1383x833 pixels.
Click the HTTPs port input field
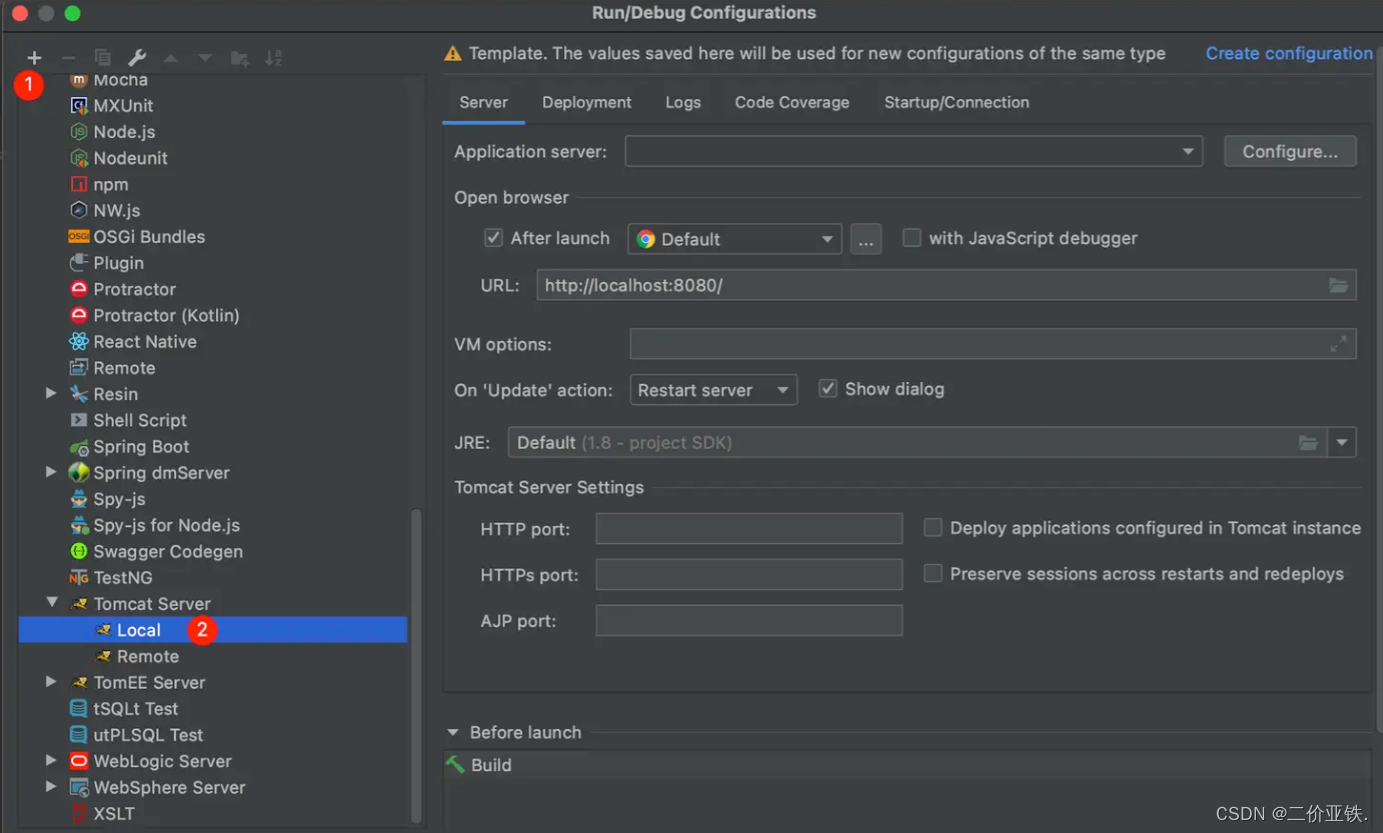click(x=749, y=575)
